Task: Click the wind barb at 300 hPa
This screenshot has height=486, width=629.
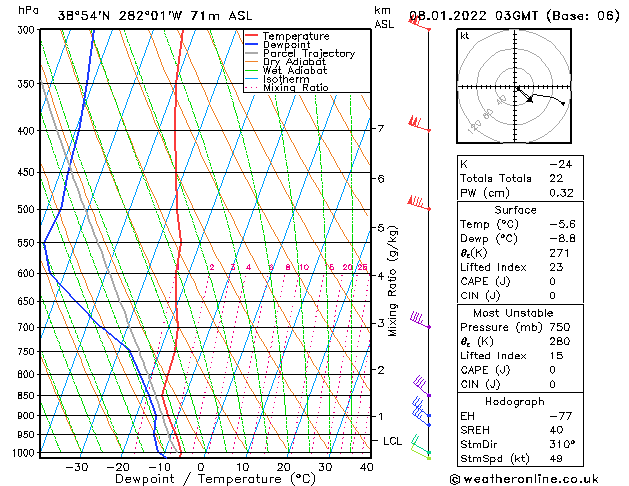Action: point(420,22)
